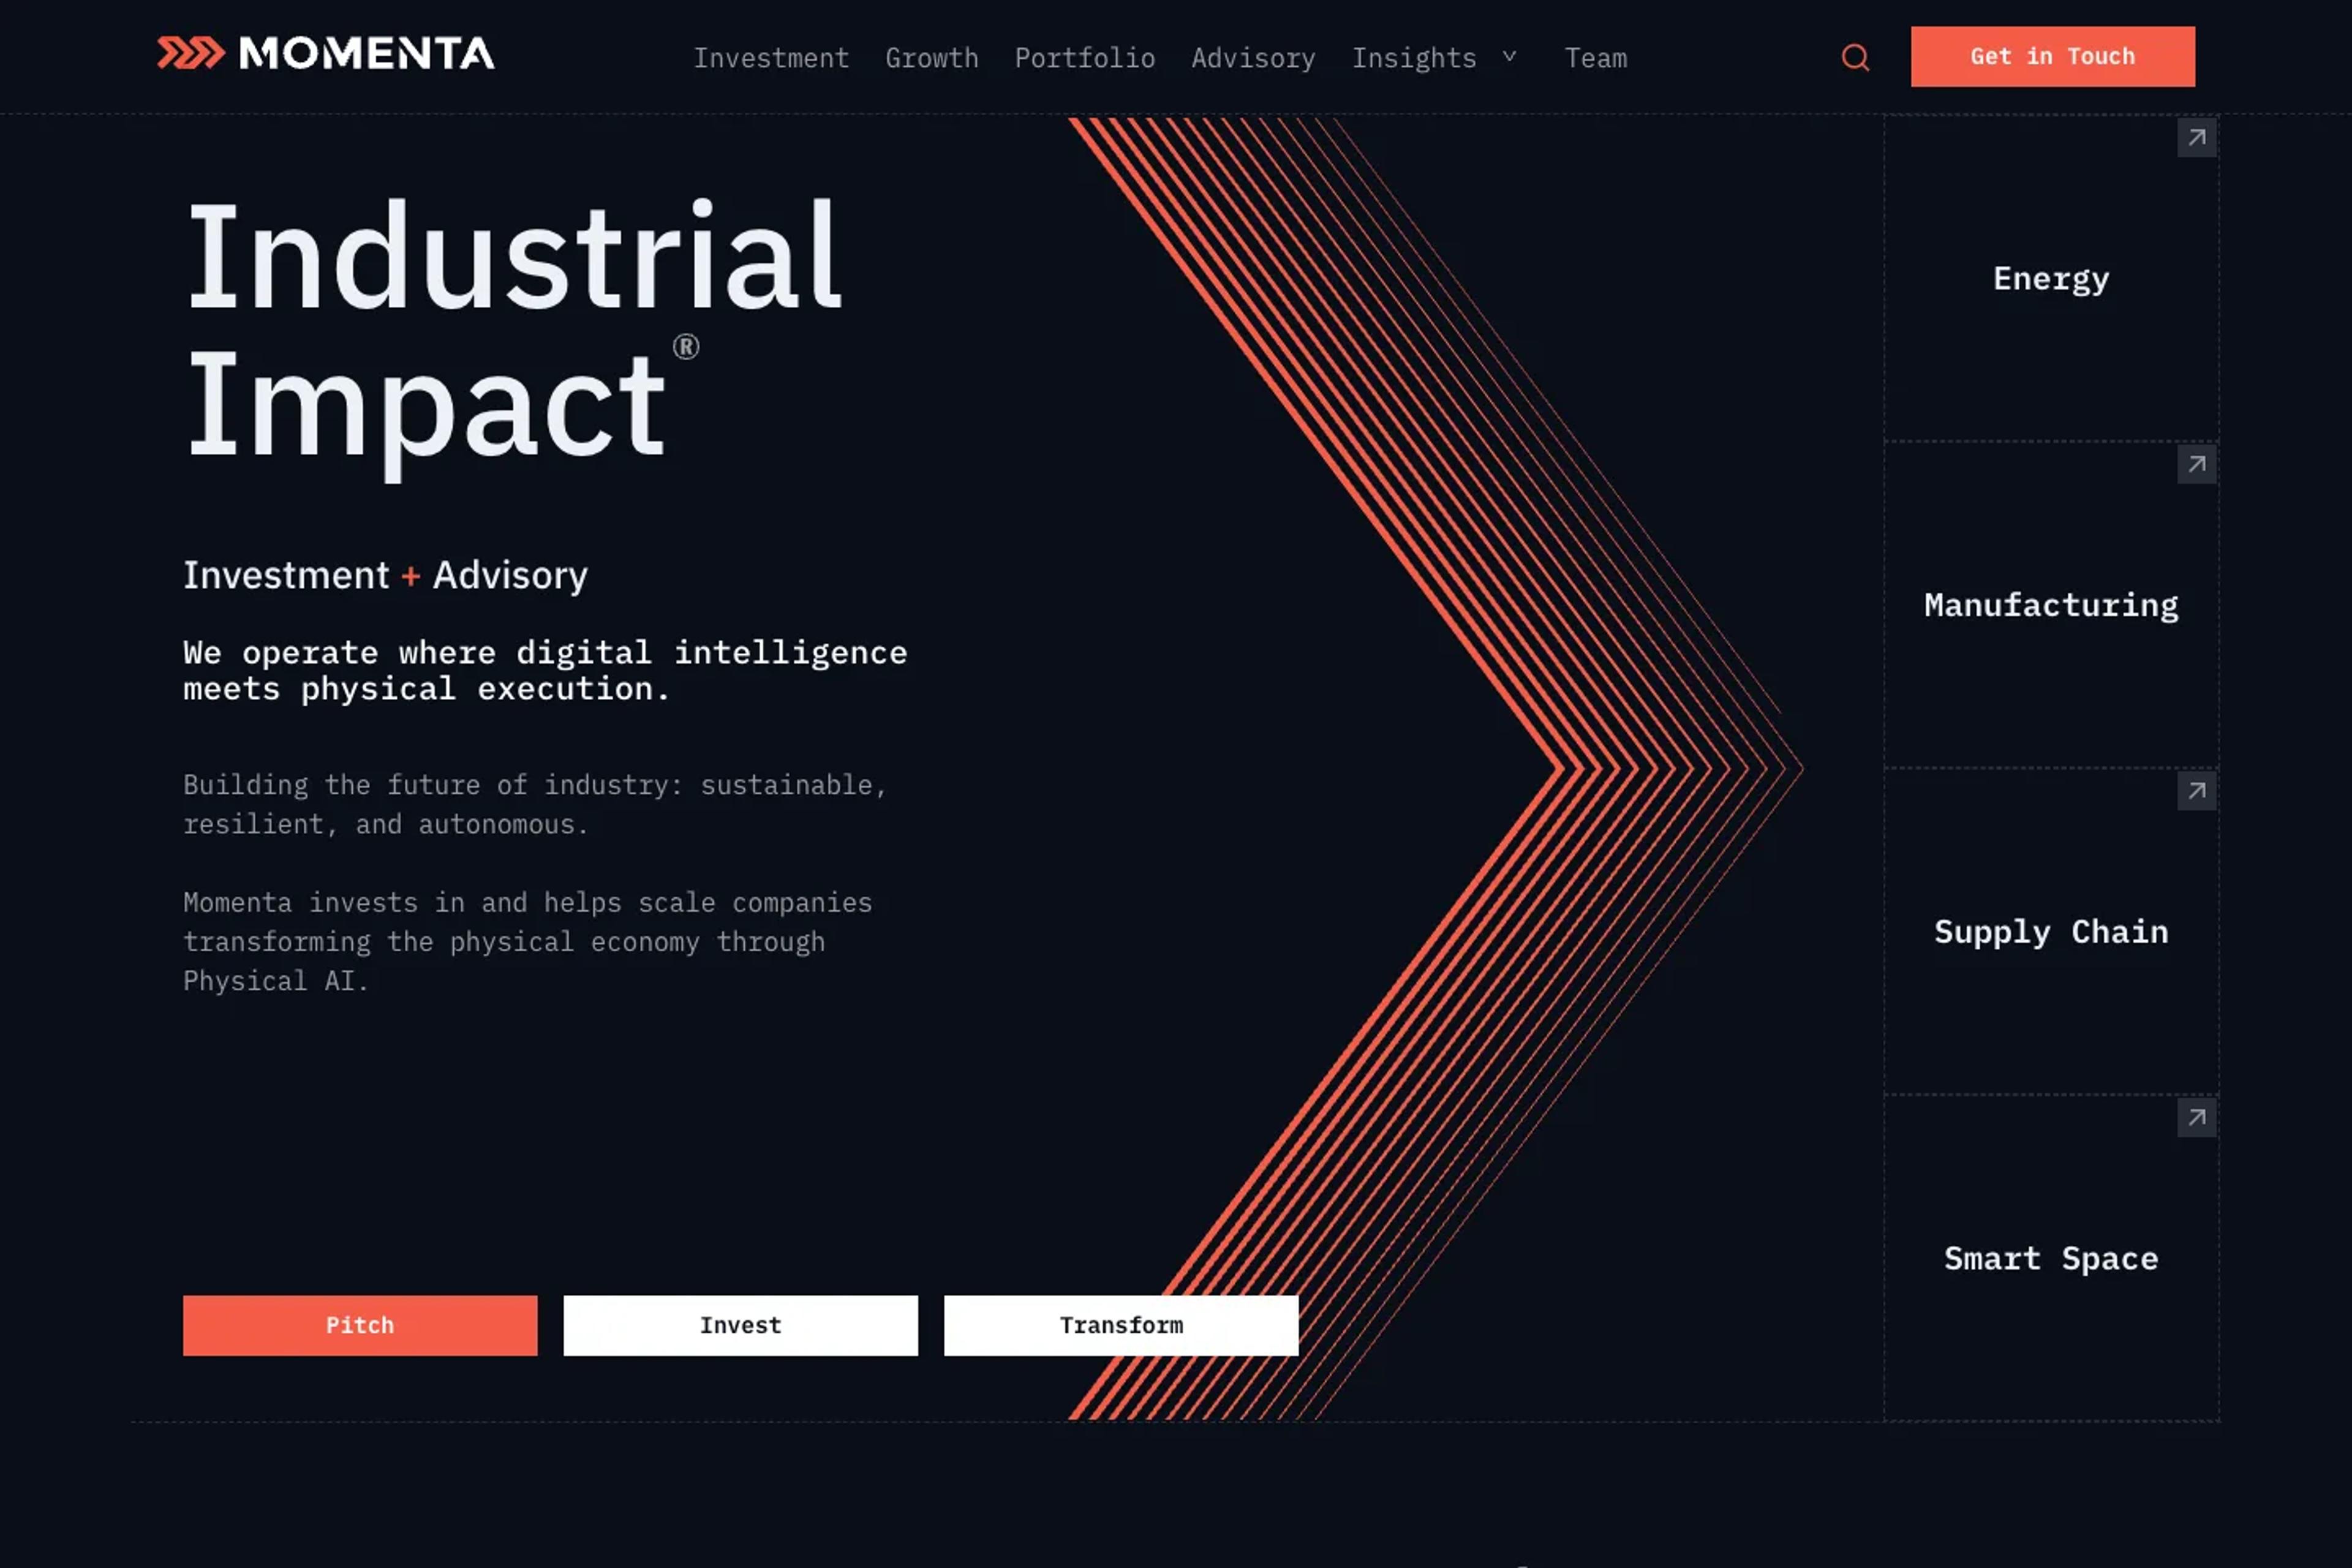Click the arrow icon on the Manufacturing card
The image size is (2352, 1568).
pos(2196,464)
